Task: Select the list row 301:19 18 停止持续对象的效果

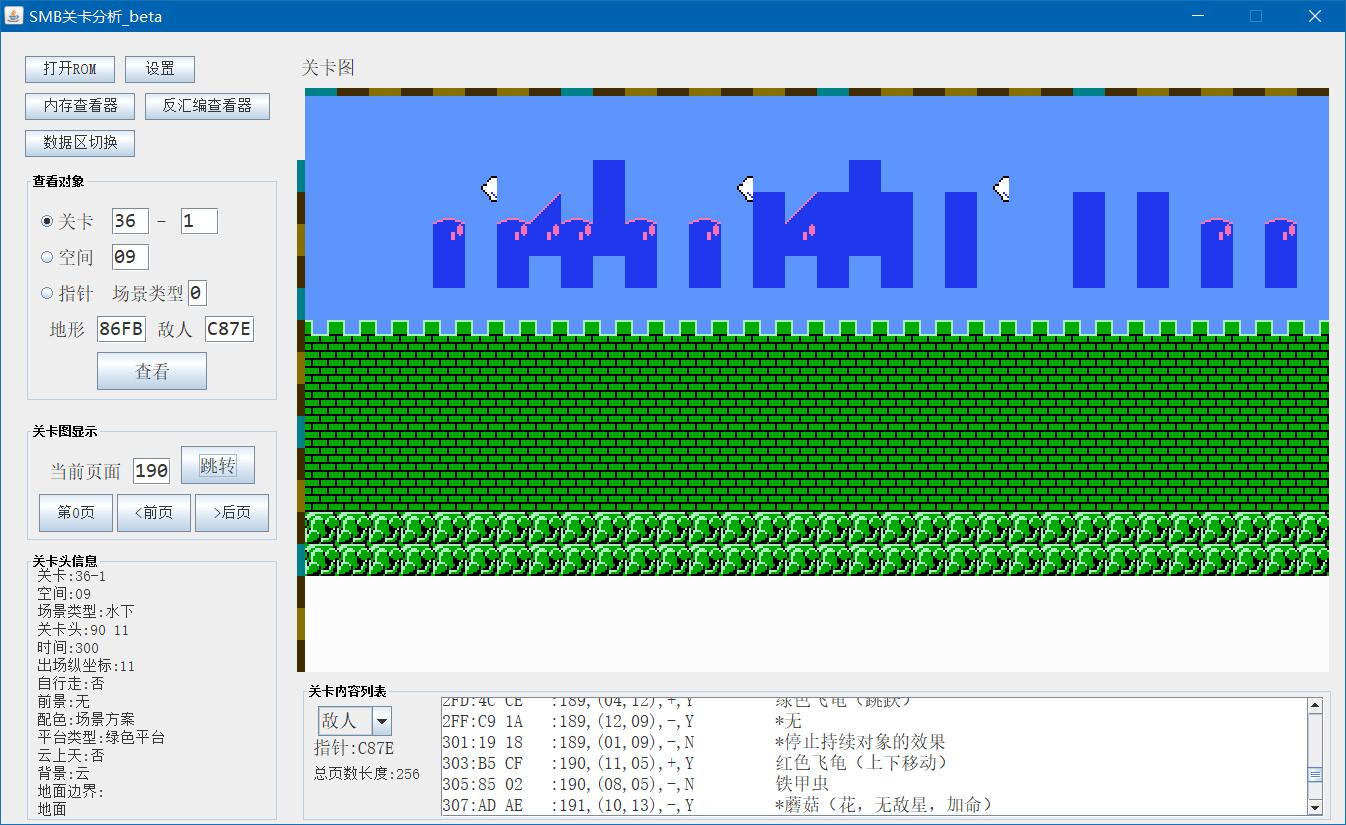Action: (x=874, y=742)
